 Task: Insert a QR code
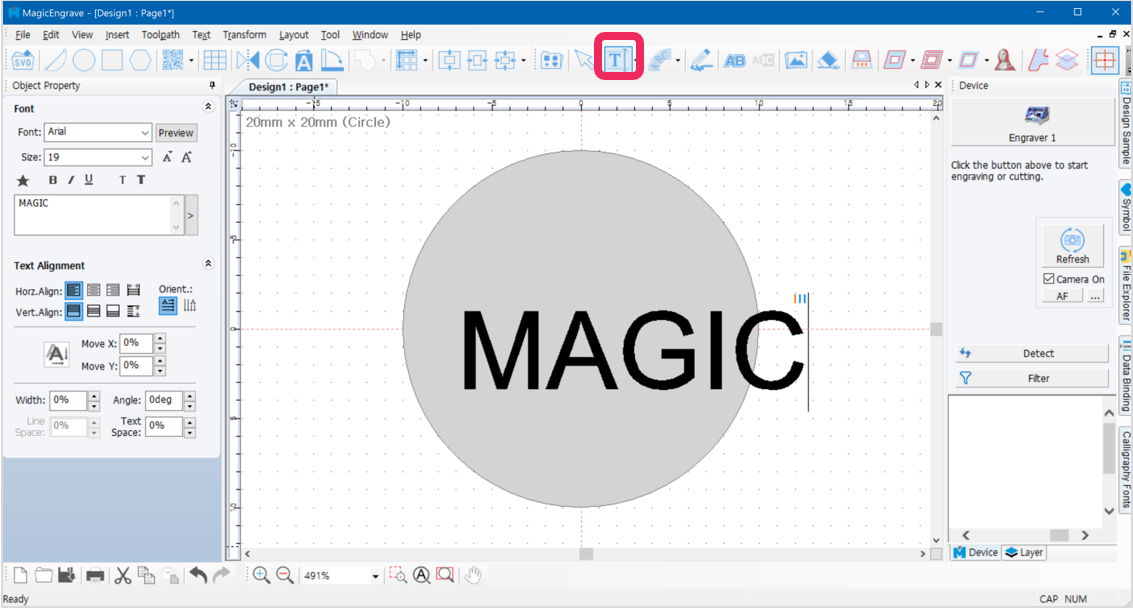173,60
